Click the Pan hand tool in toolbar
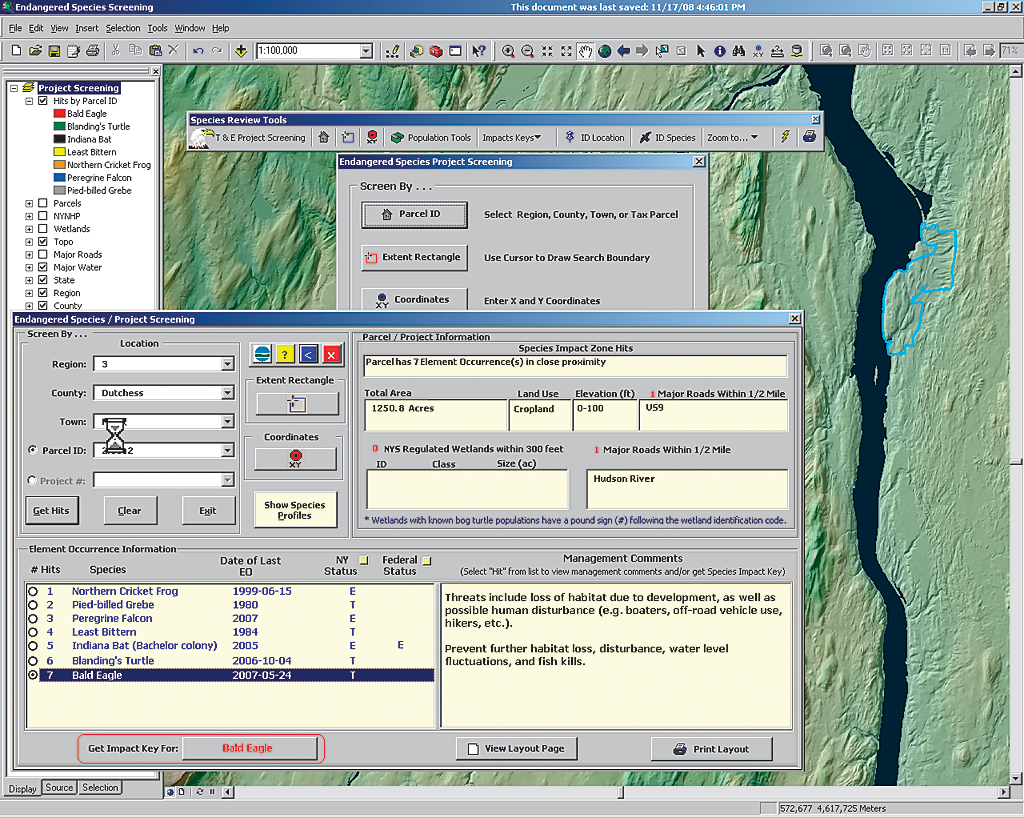This screenshot has width=1024, height=818. (586, 51)
